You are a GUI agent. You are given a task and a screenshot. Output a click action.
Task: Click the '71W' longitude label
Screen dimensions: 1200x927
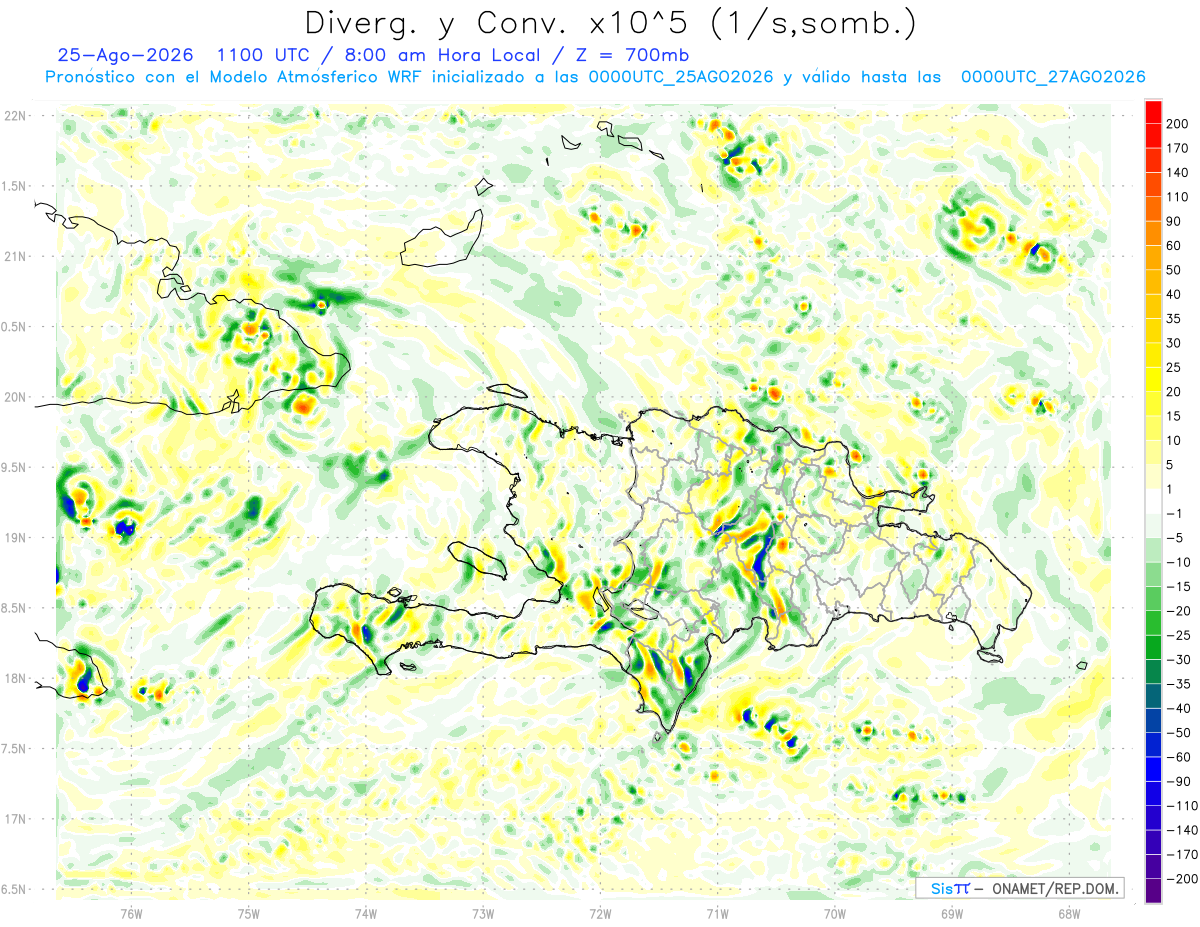tap(717, 912)
